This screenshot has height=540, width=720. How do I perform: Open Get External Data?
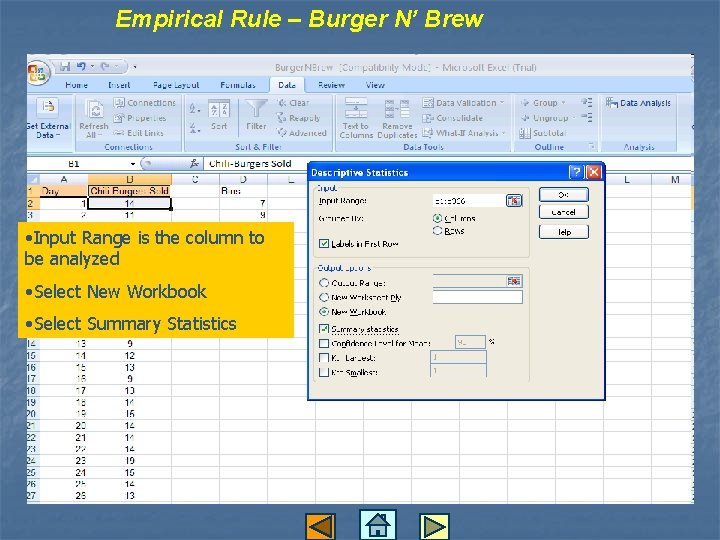[49, 118]
